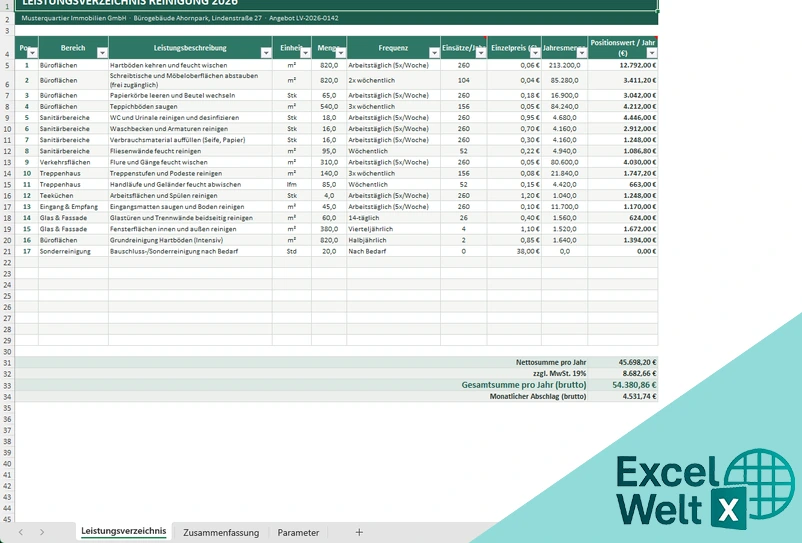Select the row 22 header
802x543 pixels.
[x=7, y=262]
